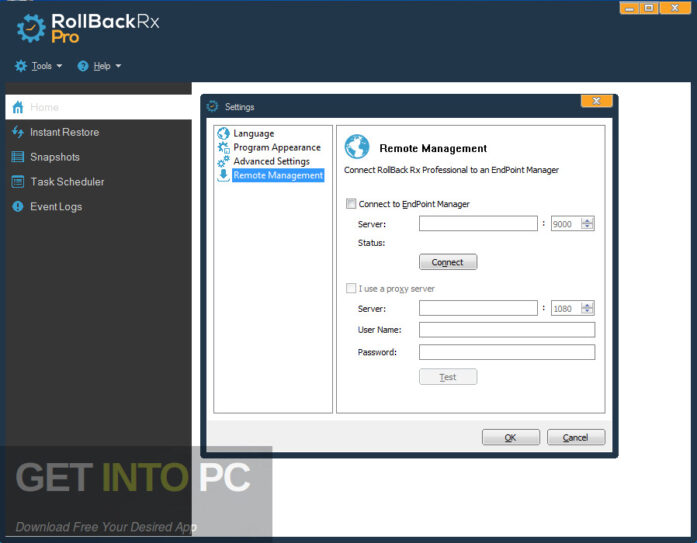Click the Task Scheduler calendar icon
This screenshot has width=697, height=543.
pos(18,182)
